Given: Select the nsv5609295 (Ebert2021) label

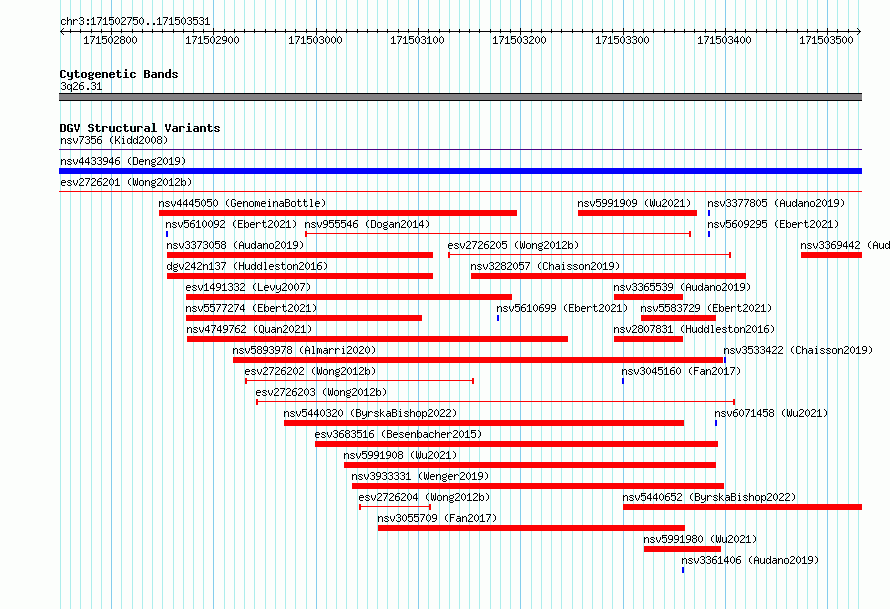Looking at the screenshot, I should [x=773, y=224].
